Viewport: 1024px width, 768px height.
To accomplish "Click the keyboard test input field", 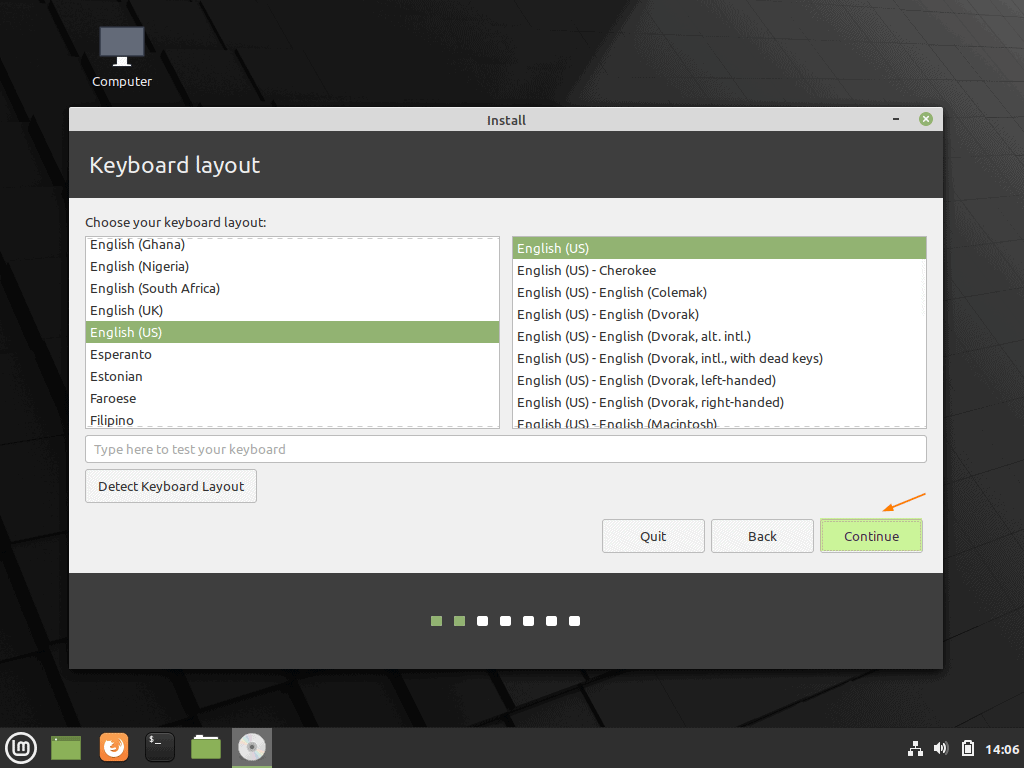I will coord(506,448).
